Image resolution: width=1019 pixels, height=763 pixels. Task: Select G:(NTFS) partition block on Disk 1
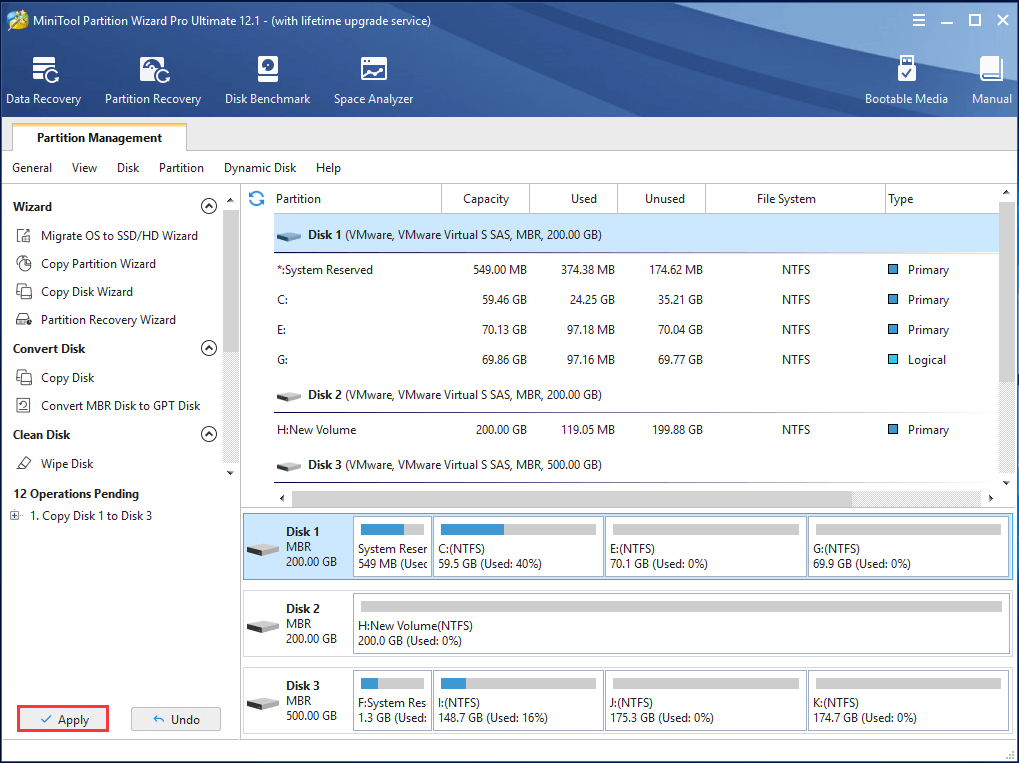[908, 547]
